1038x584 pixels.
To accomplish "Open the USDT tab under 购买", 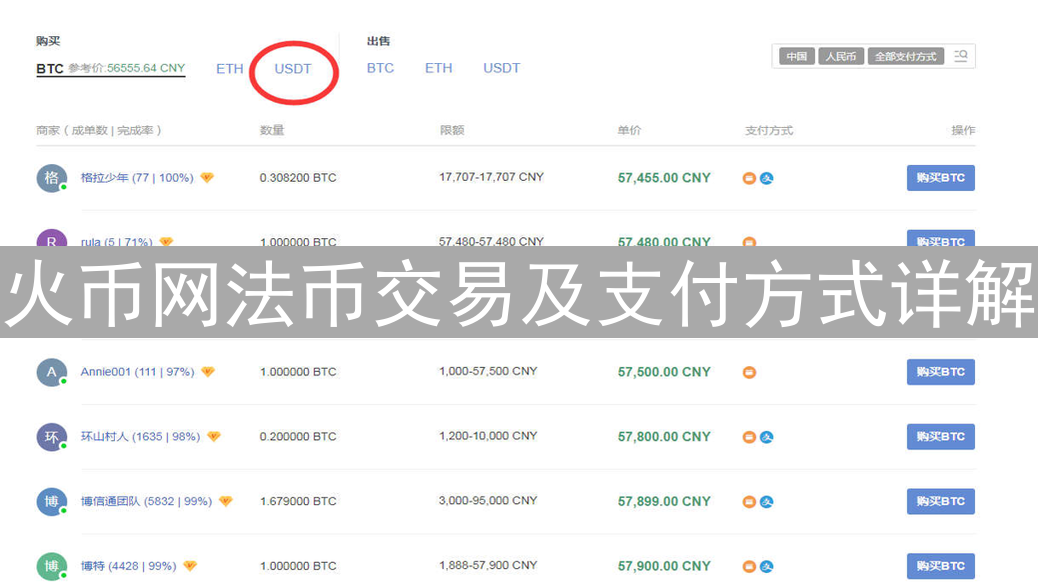I will click(x=293, y=68).
